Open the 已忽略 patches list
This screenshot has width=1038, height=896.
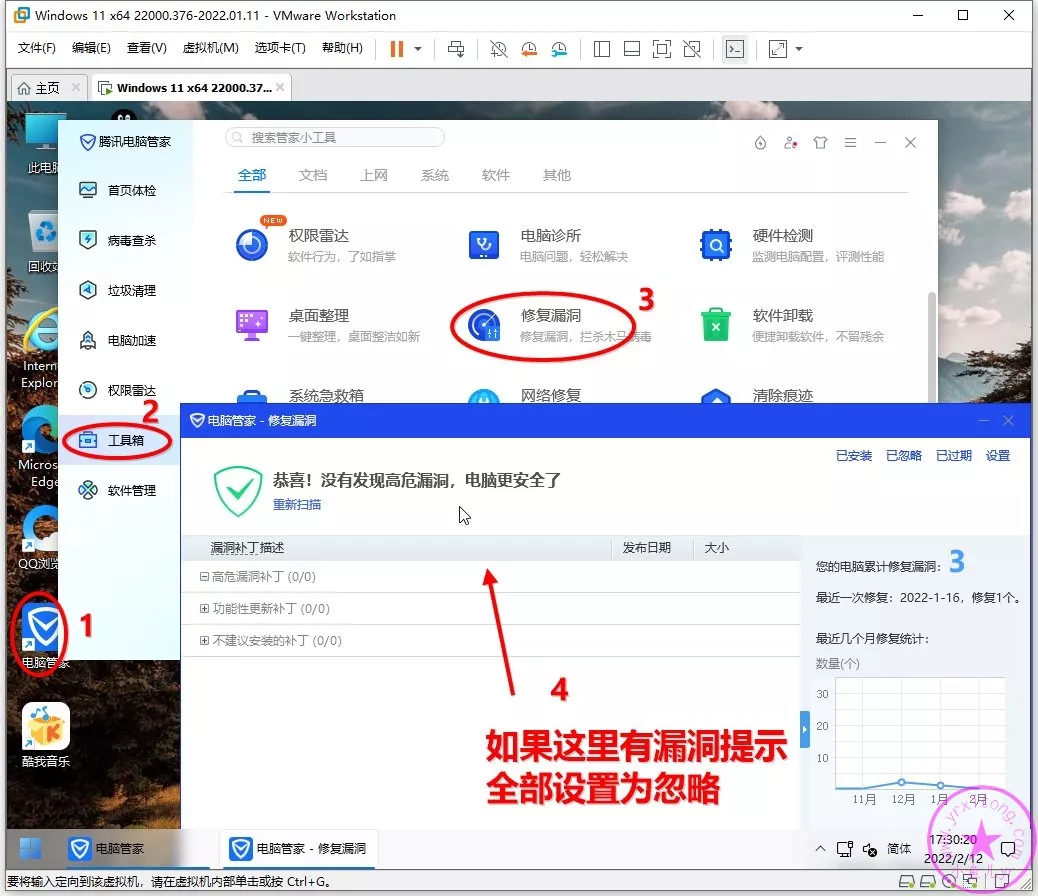point(904,456)
